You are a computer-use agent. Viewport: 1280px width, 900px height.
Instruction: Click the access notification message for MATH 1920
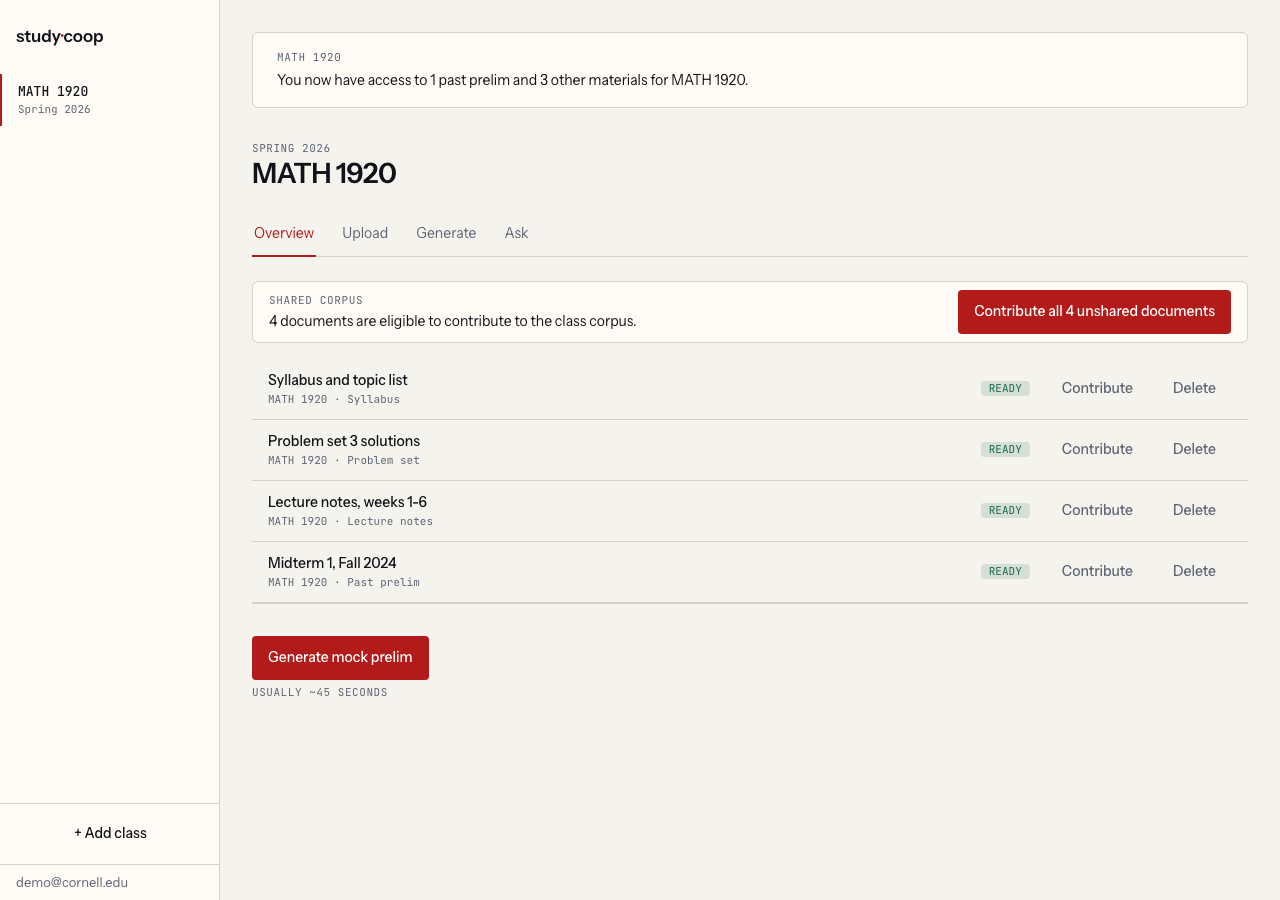(512, 80)
